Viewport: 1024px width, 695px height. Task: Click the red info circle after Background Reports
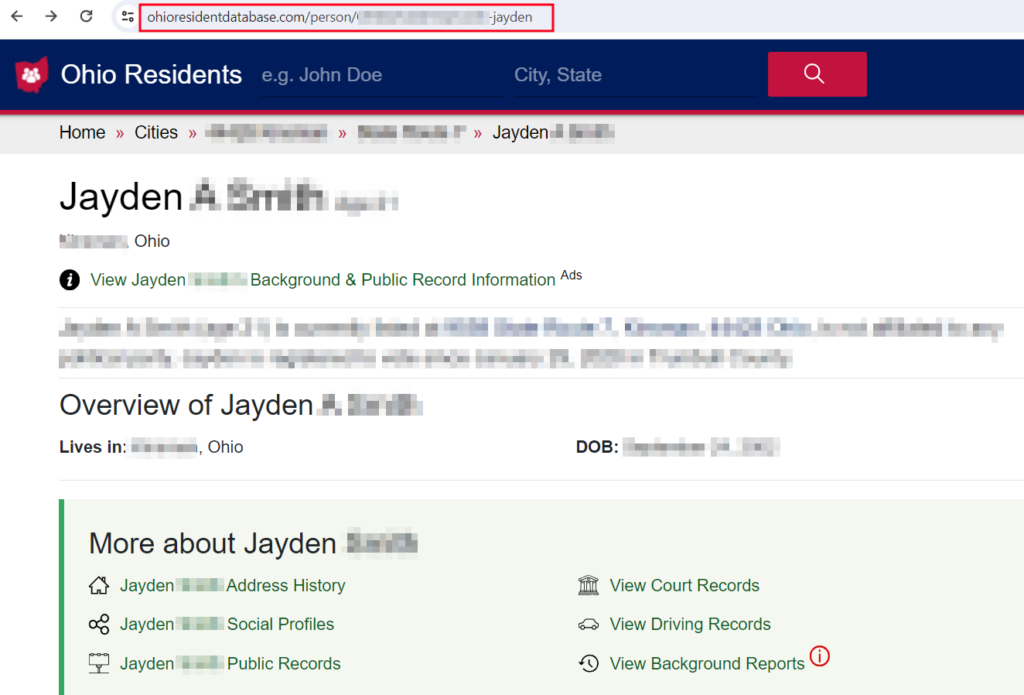pos(820,656)
